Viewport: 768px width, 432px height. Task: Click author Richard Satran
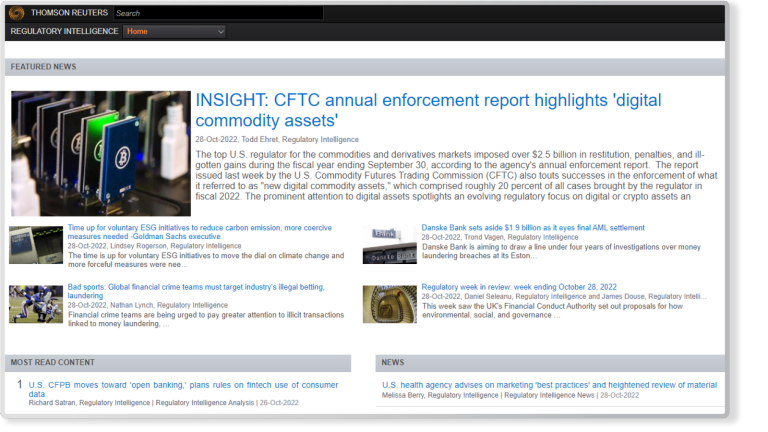[x=52, y=403]
